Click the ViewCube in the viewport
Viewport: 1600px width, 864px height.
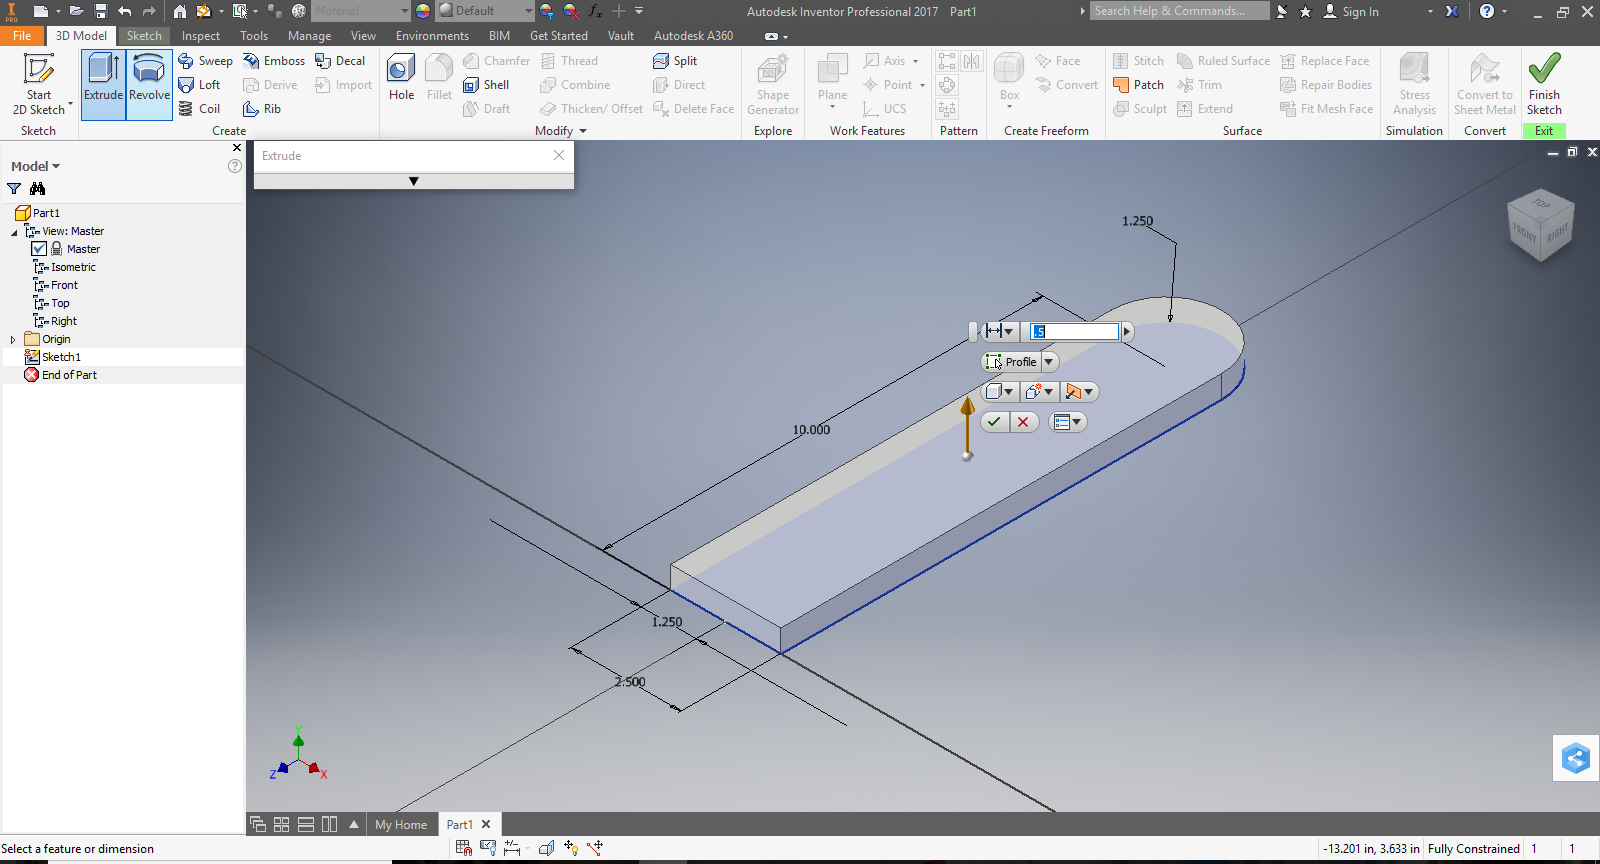pos(1541,226)
